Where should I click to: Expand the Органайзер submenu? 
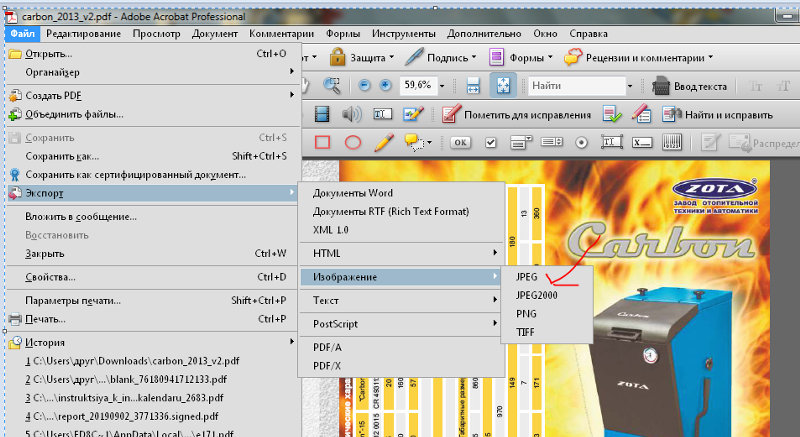pyautogui.click(x=152, y=72)
